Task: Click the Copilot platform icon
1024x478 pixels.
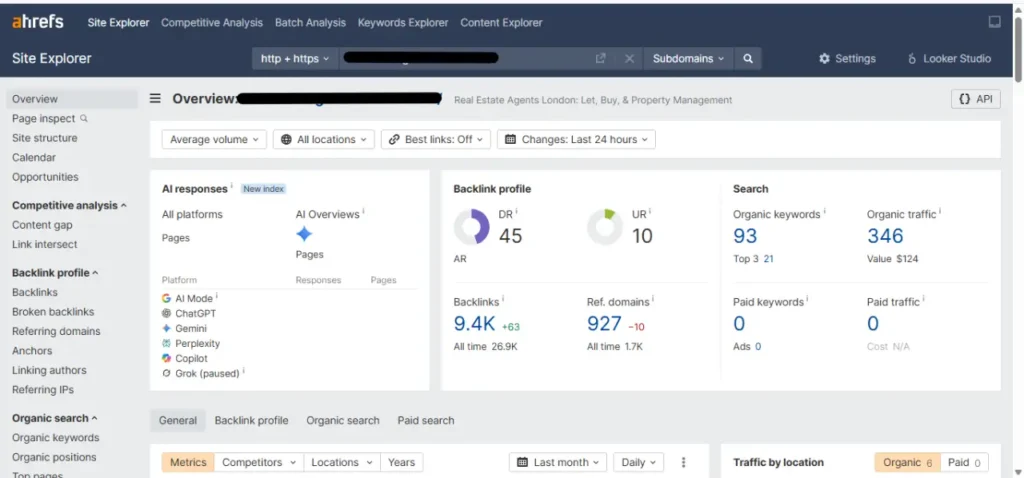Action: (167, 358)
